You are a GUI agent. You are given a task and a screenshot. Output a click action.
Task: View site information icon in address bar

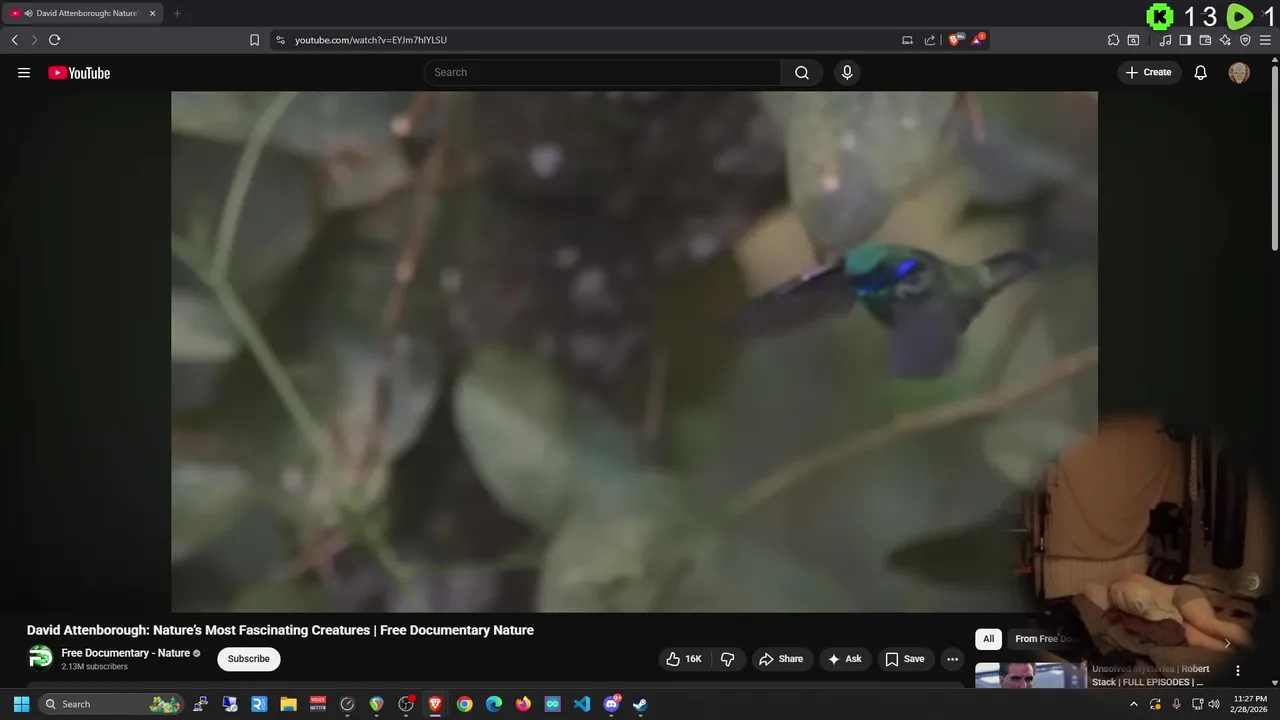(x=280, y=40)
